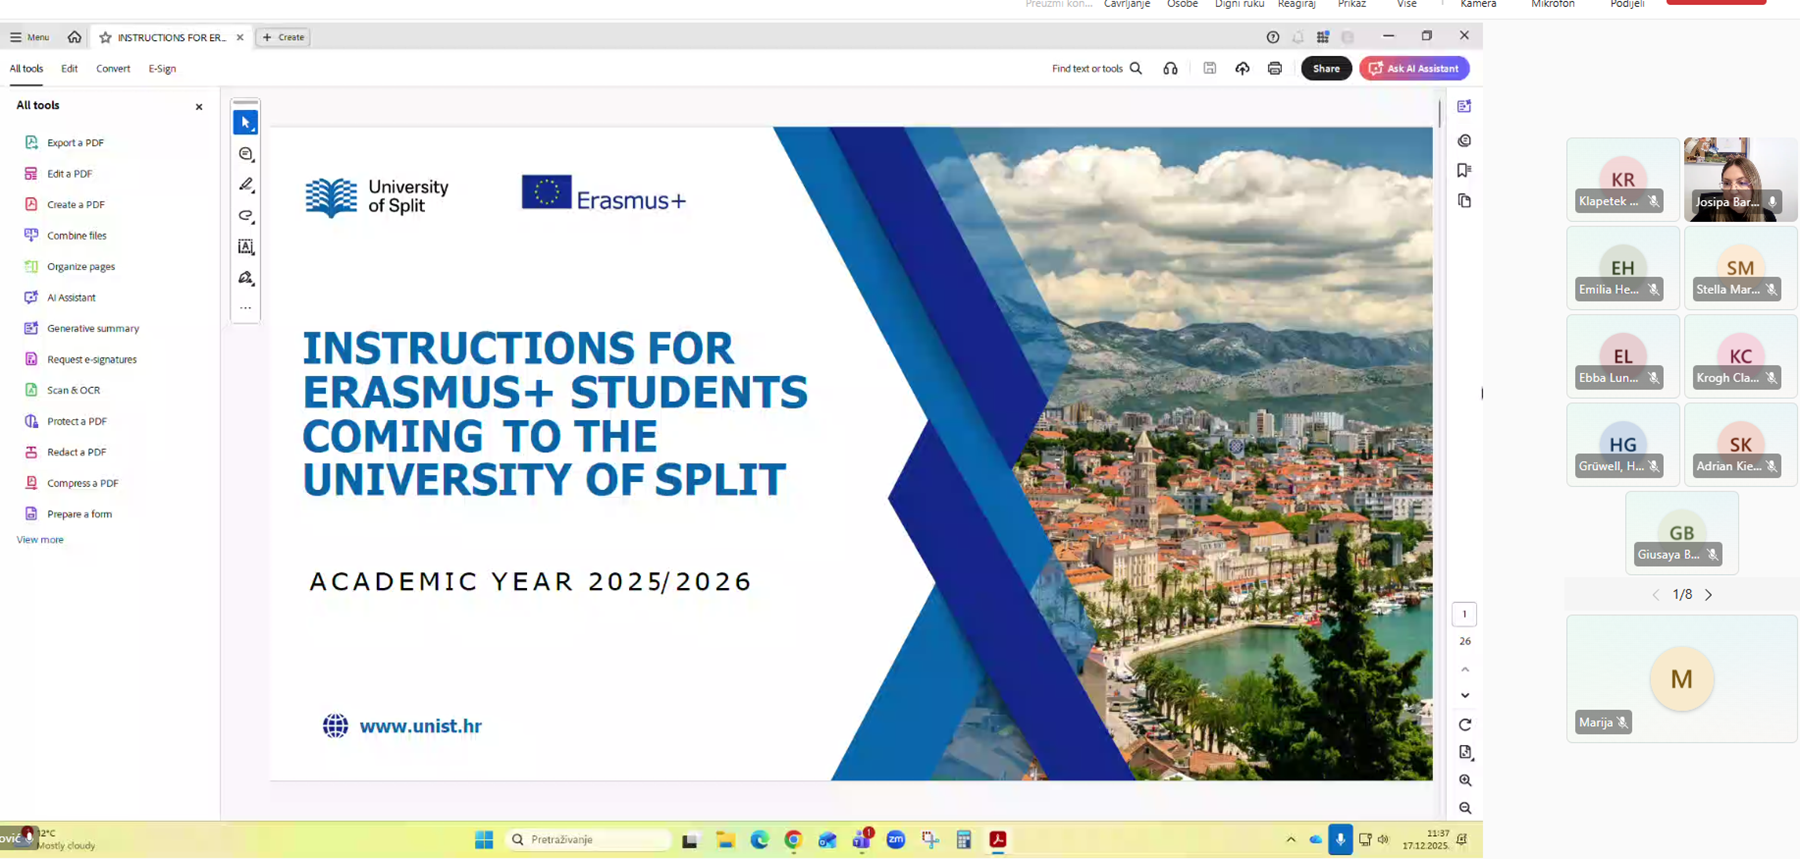Zoom in using the magnifier plus icon

(x=1465, y=780)
